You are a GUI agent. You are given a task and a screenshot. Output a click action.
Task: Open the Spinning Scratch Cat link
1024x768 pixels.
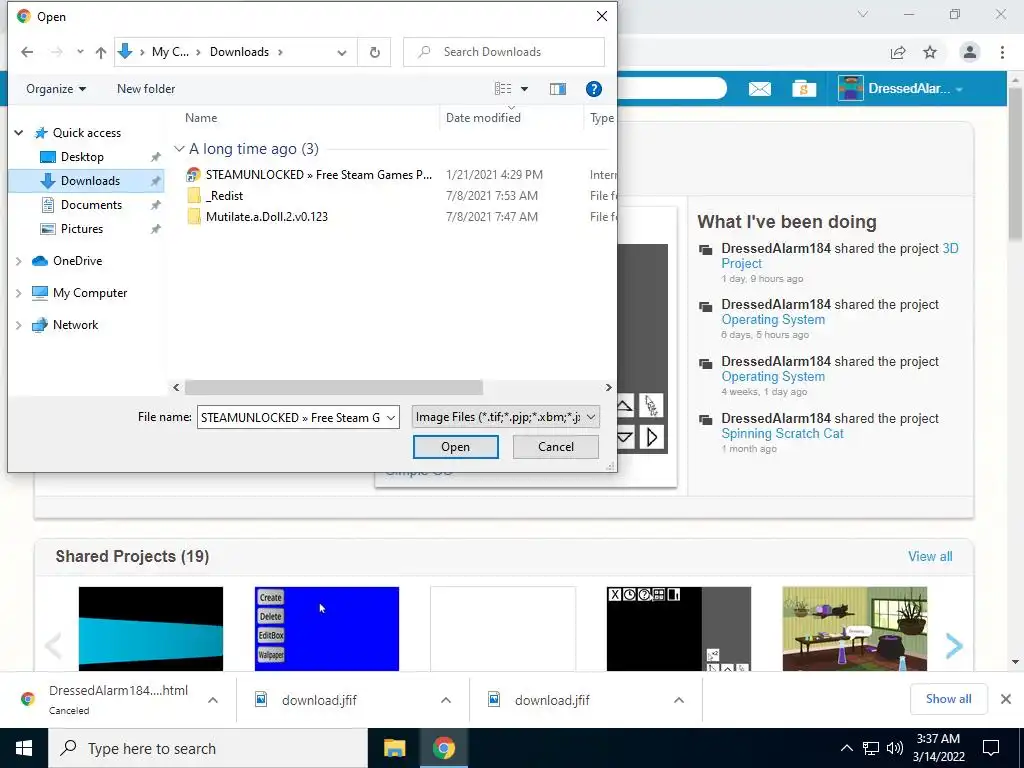tap(782, 434)
